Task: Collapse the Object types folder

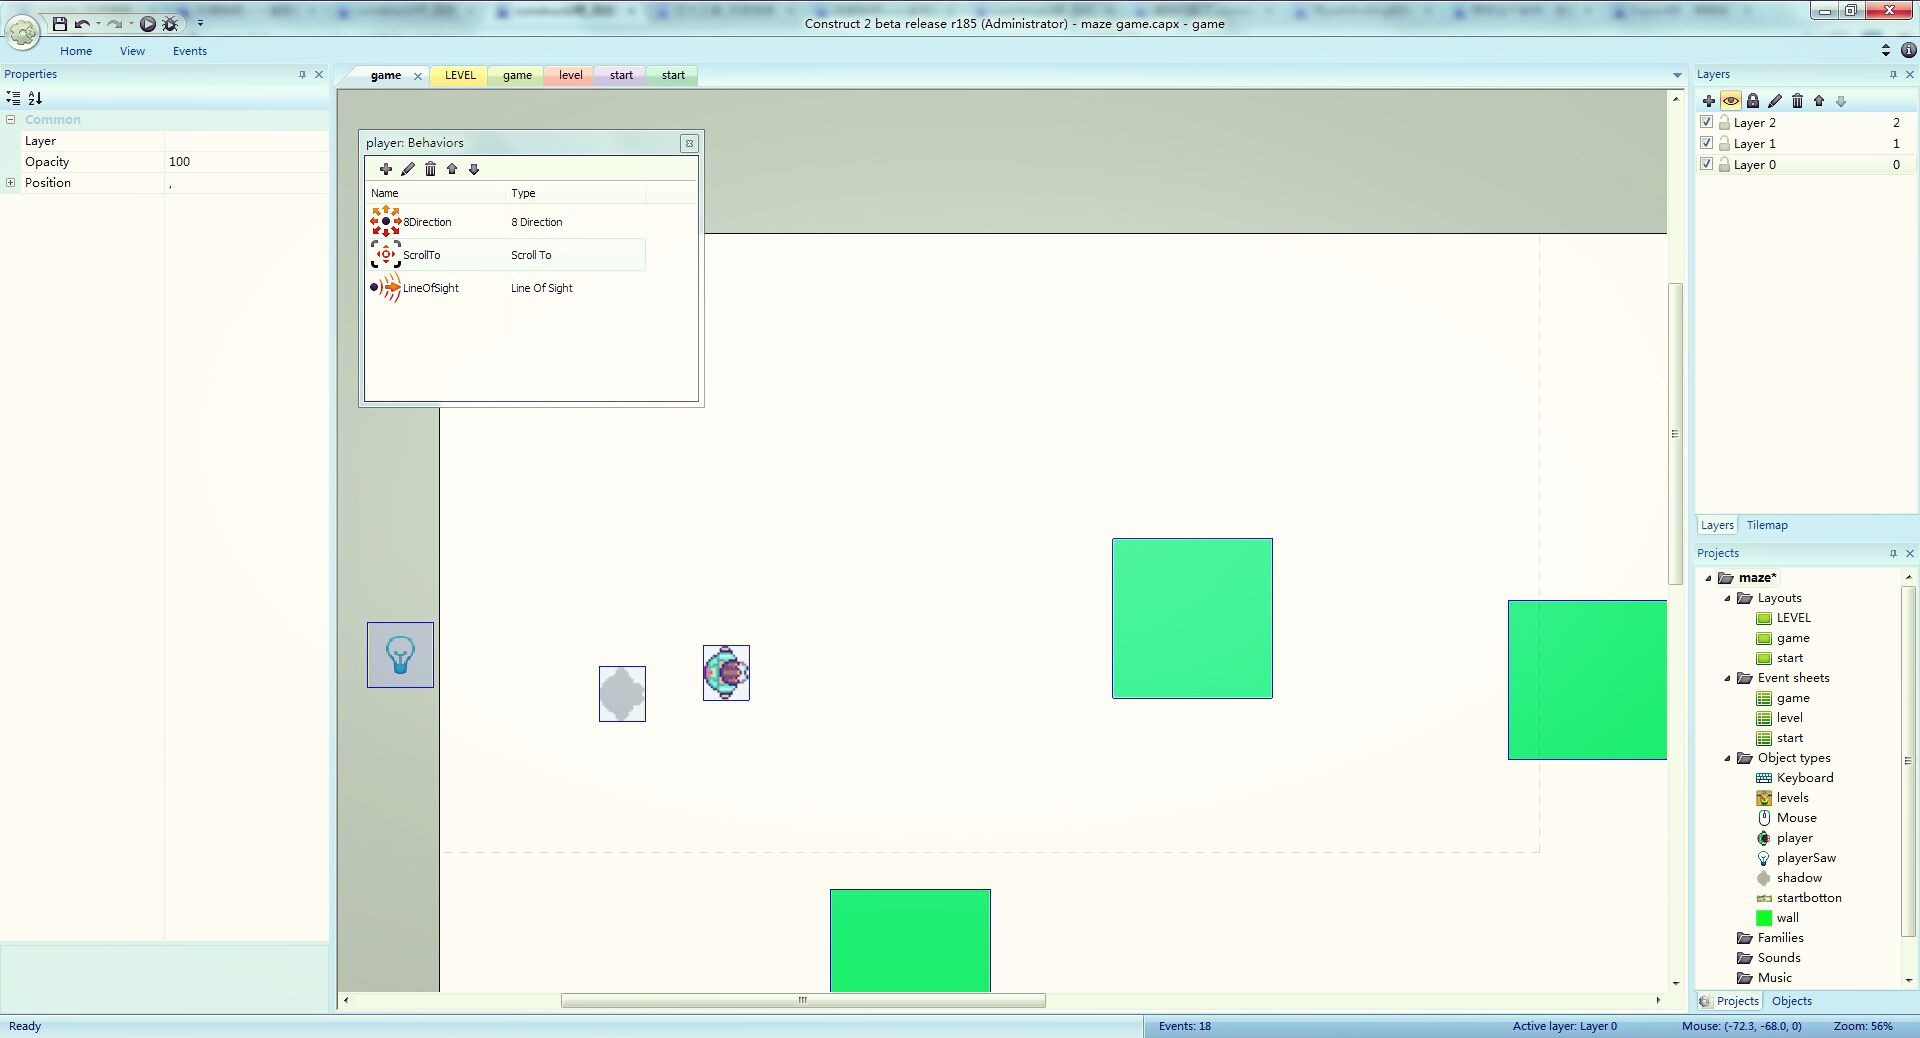Action: [x=1728, y=758]
